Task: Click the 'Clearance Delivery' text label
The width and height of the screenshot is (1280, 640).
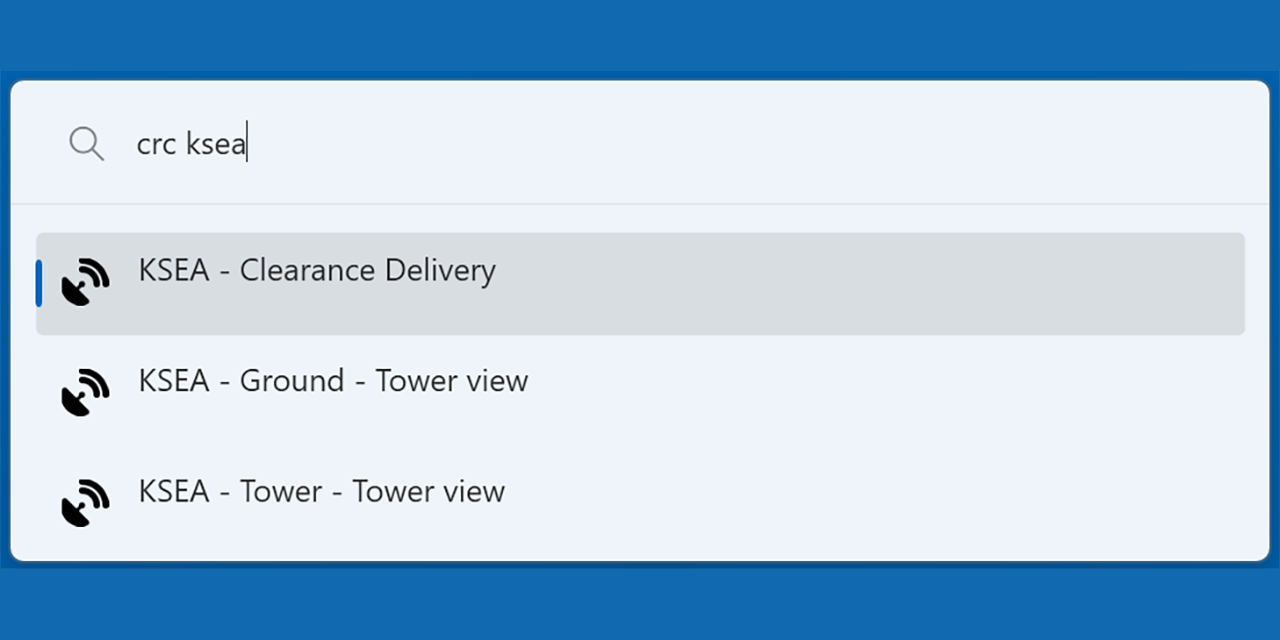Action: pos(367,271)
